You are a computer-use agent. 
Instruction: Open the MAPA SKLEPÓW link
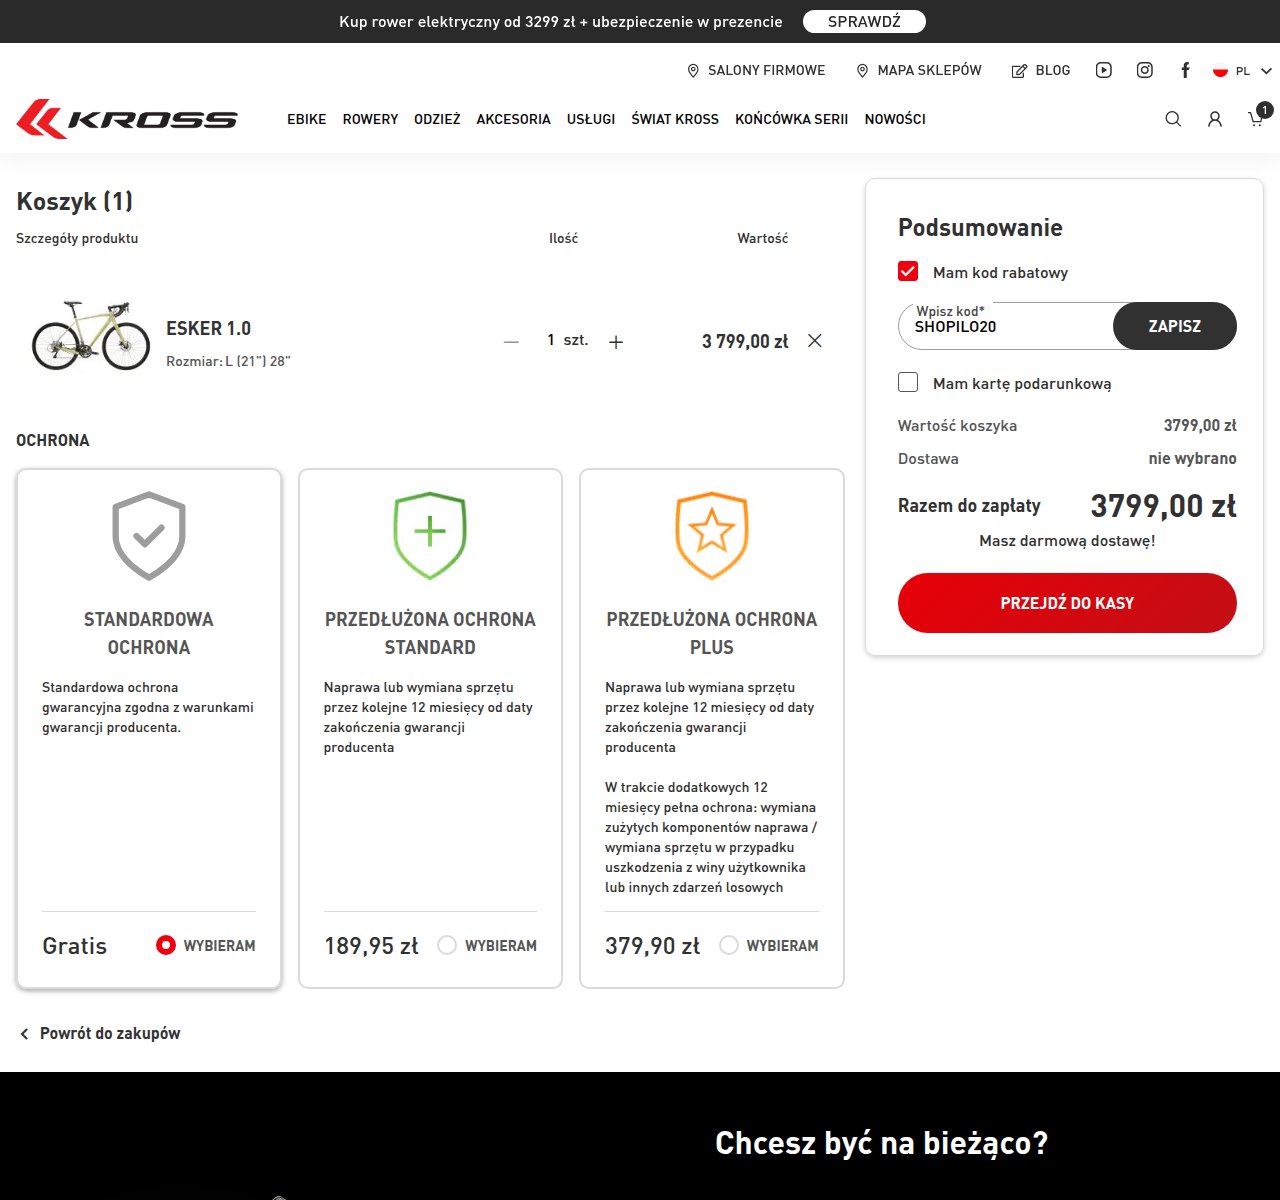919,71
